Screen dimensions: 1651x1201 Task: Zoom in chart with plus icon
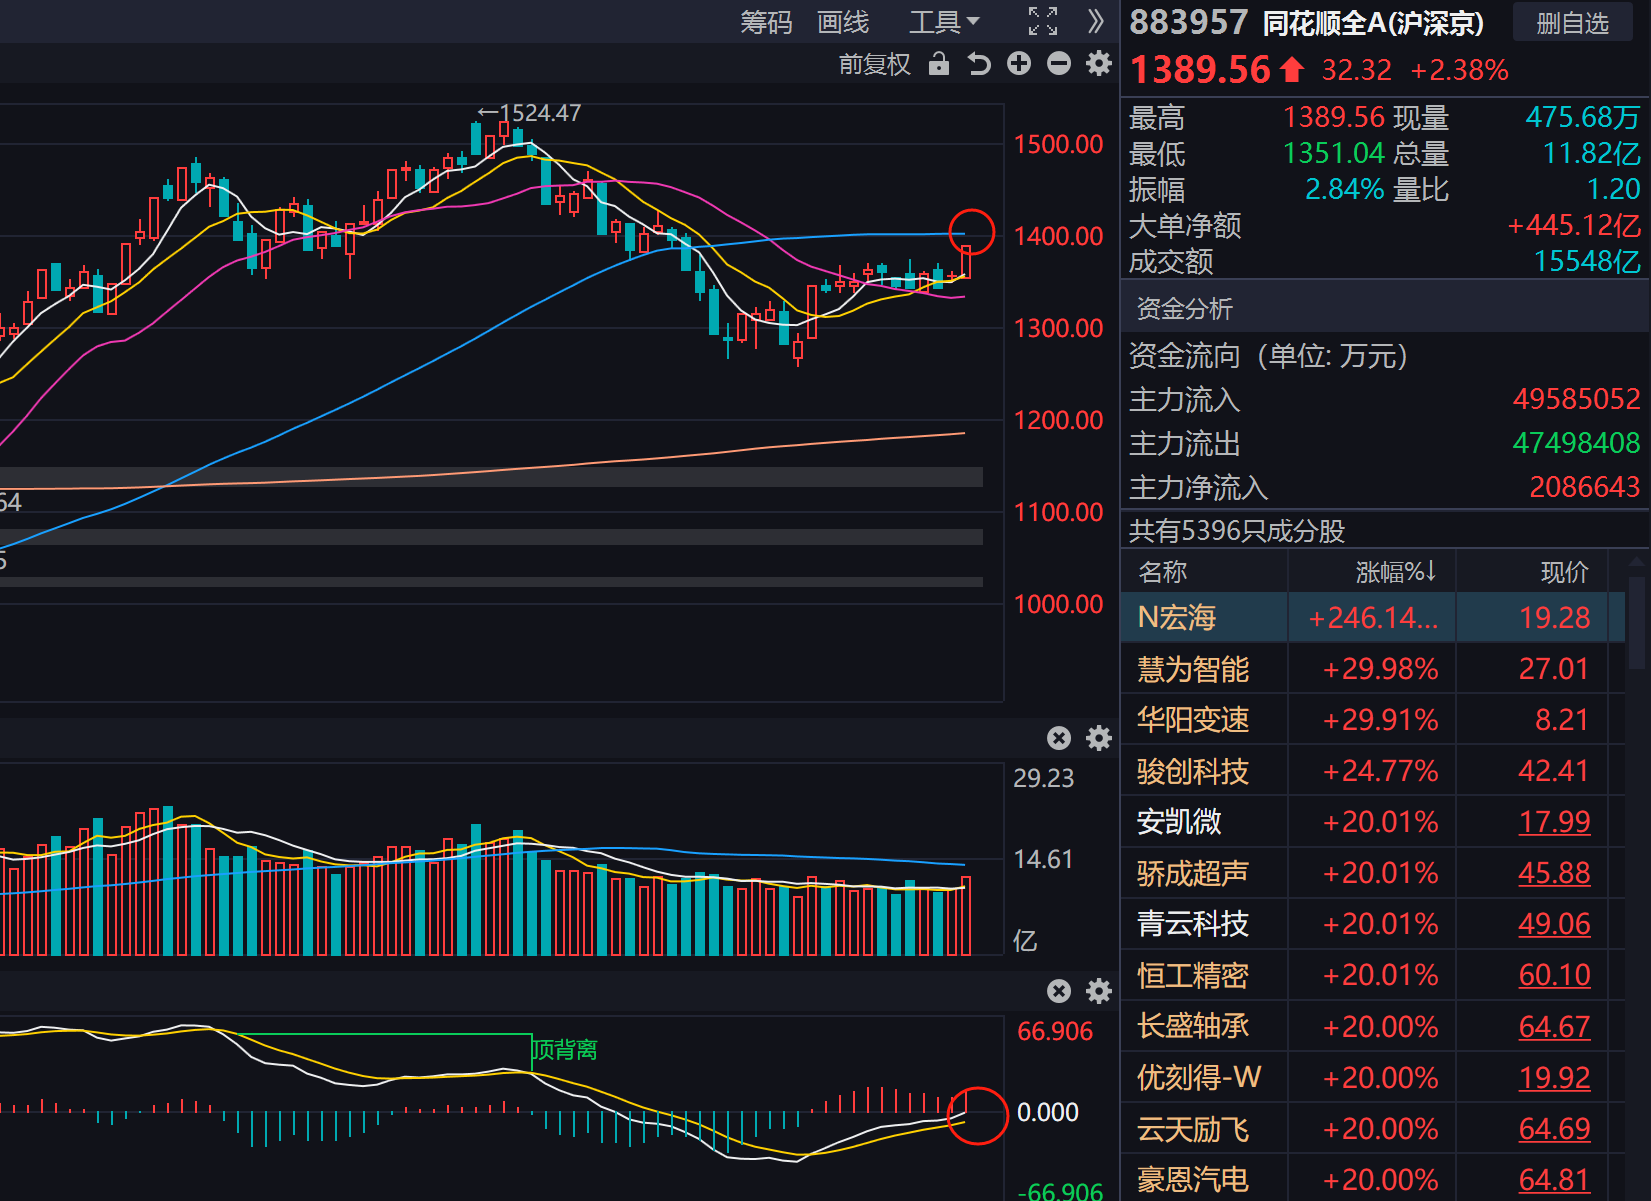[x=1019, y=64]
